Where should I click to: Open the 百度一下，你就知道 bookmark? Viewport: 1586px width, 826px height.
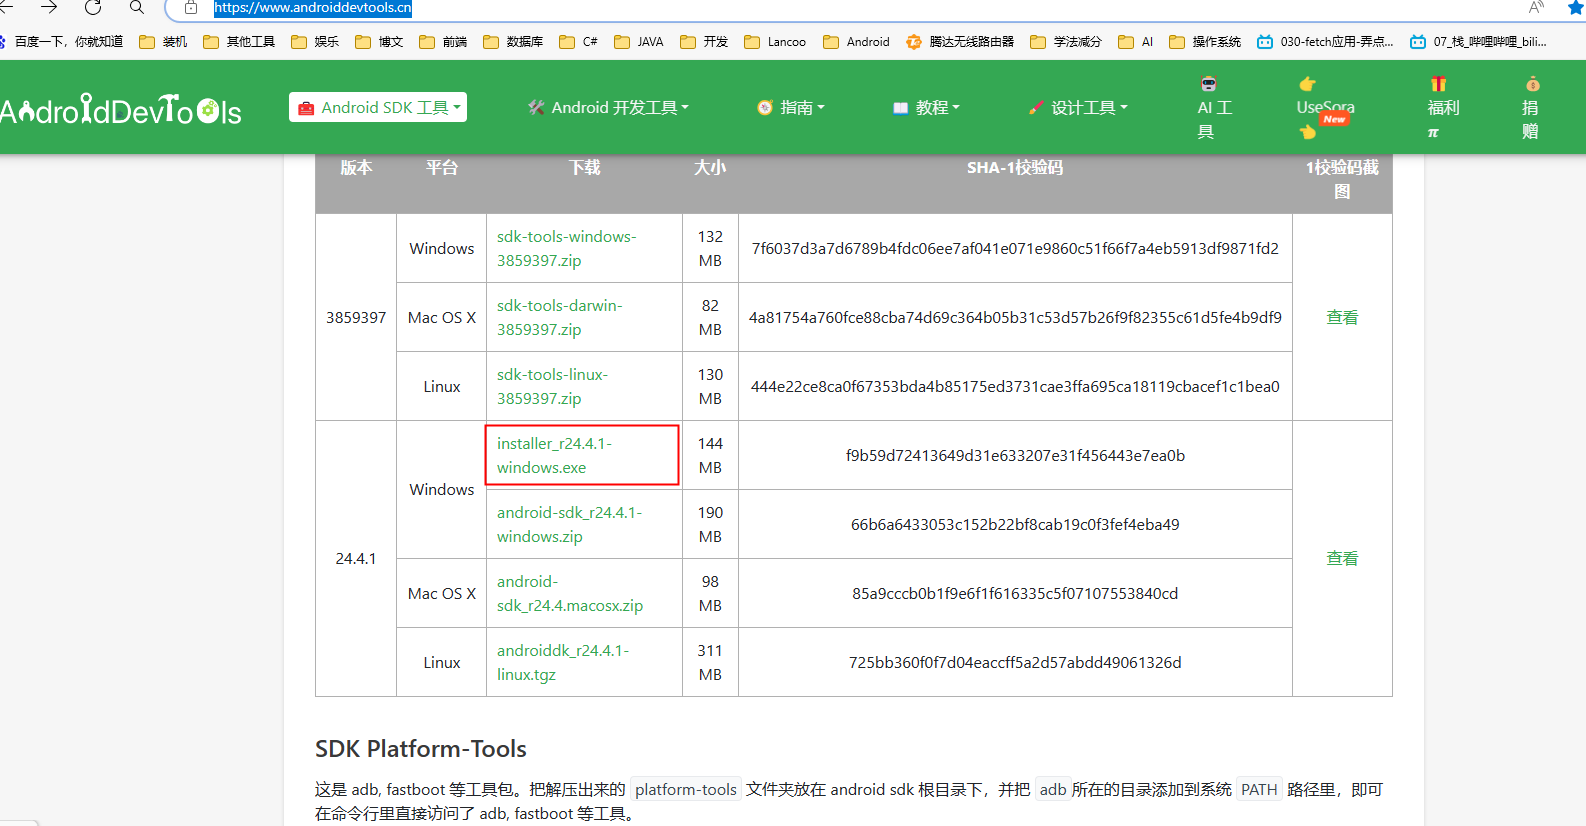point(62,42)
